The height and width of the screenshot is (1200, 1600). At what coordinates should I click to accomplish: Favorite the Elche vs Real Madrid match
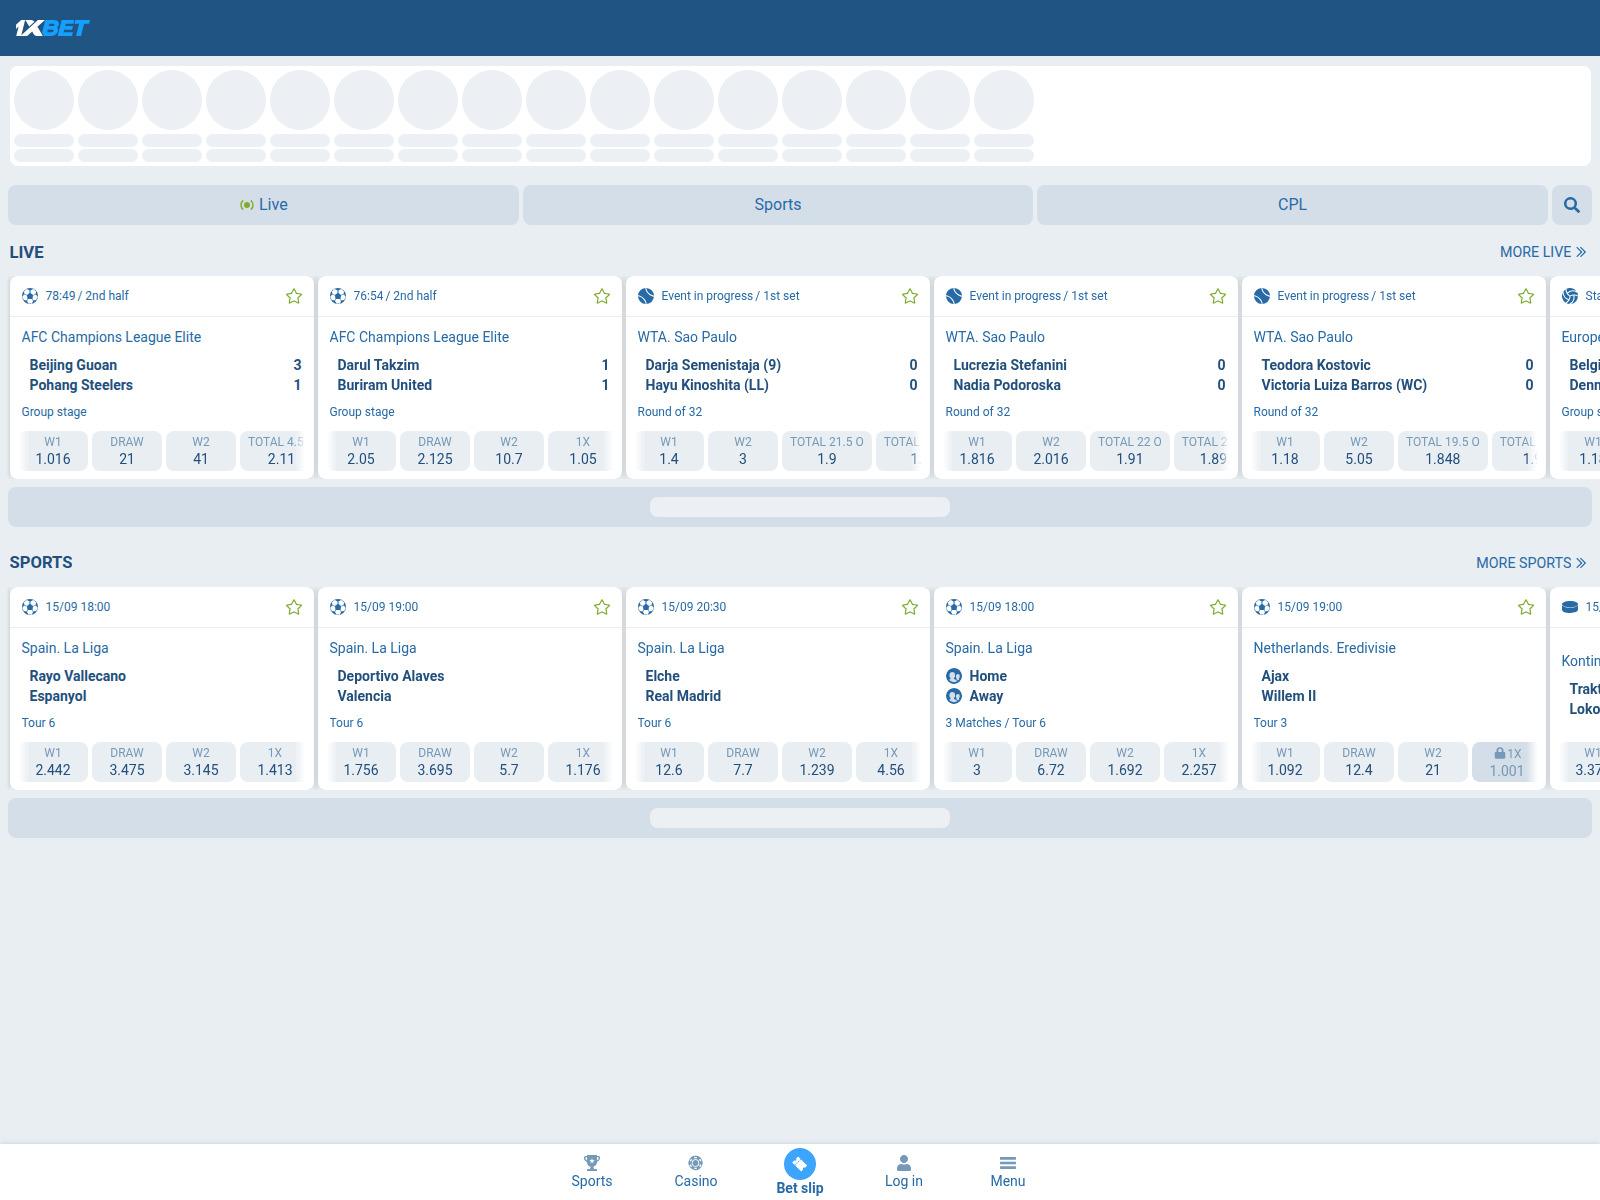(x=910, y=607)
